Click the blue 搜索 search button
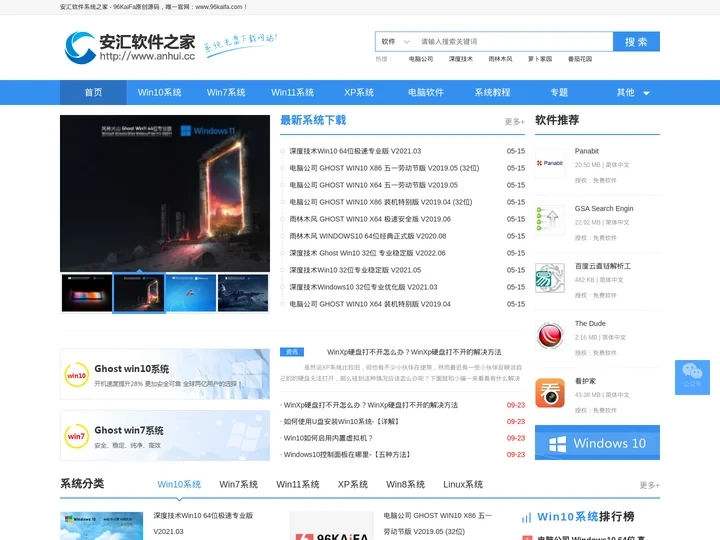The height and width of the screenshot is (540, 720). click(x=636, y=41)
